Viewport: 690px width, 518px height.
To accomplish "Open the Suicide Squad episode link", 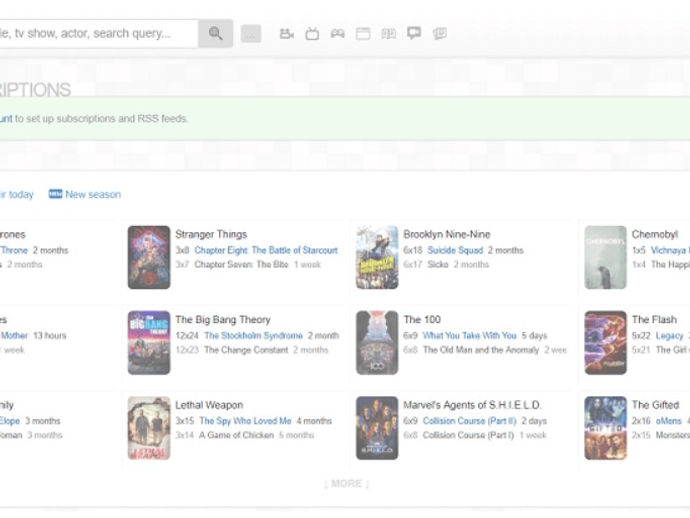I will click(x=455, y=250).
